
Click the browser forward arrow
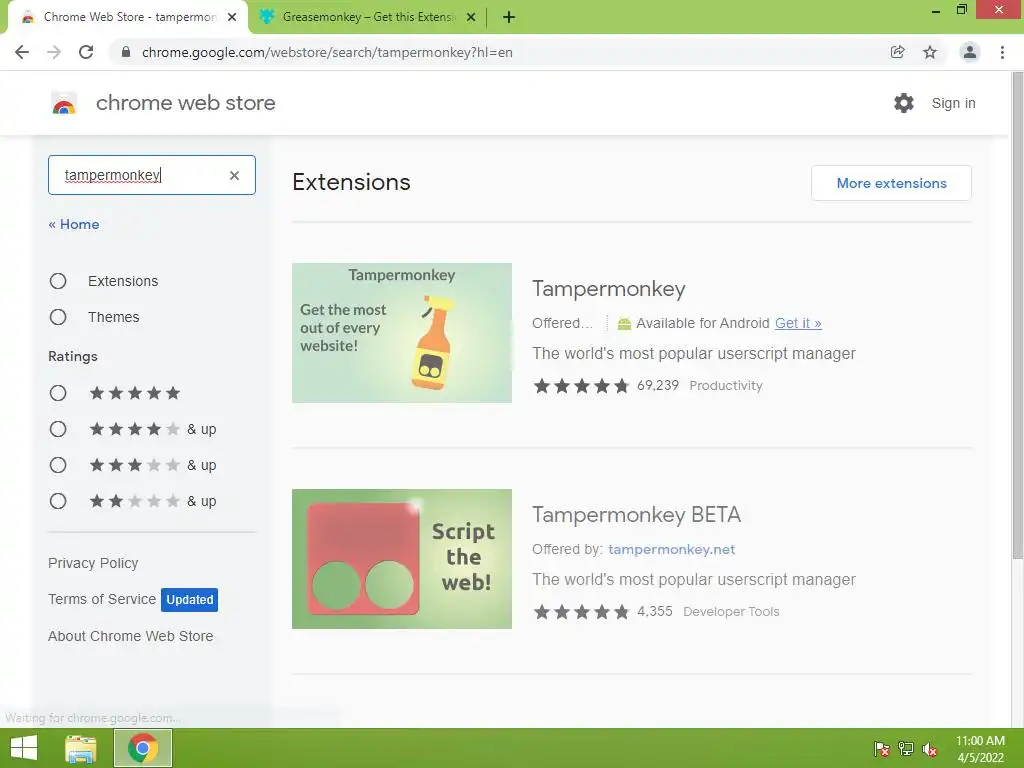point(54,52)
